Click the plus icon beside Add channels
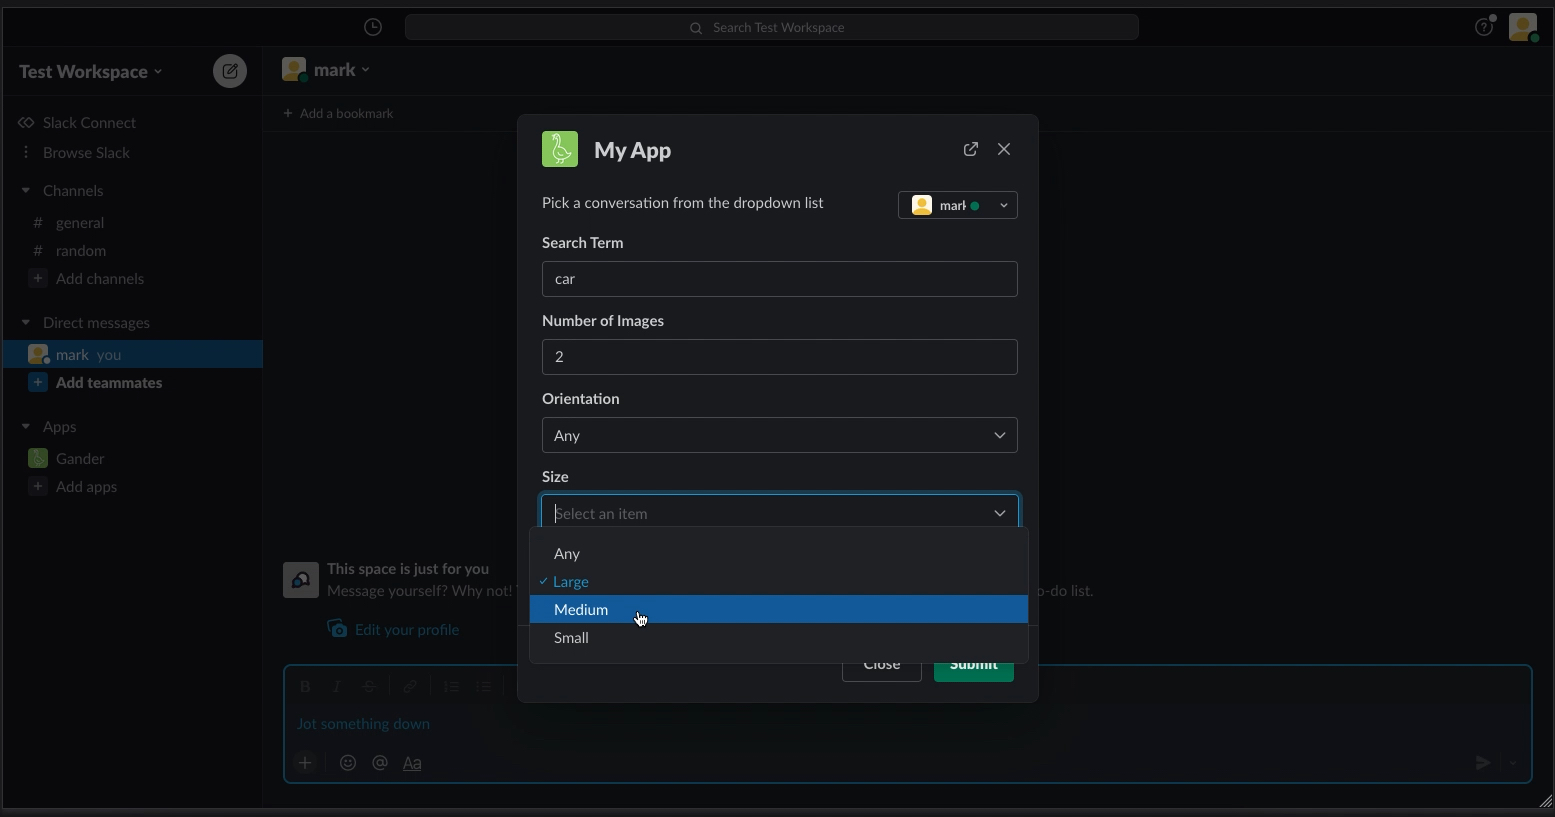The image size is (1555, 817). pos(38,278)
